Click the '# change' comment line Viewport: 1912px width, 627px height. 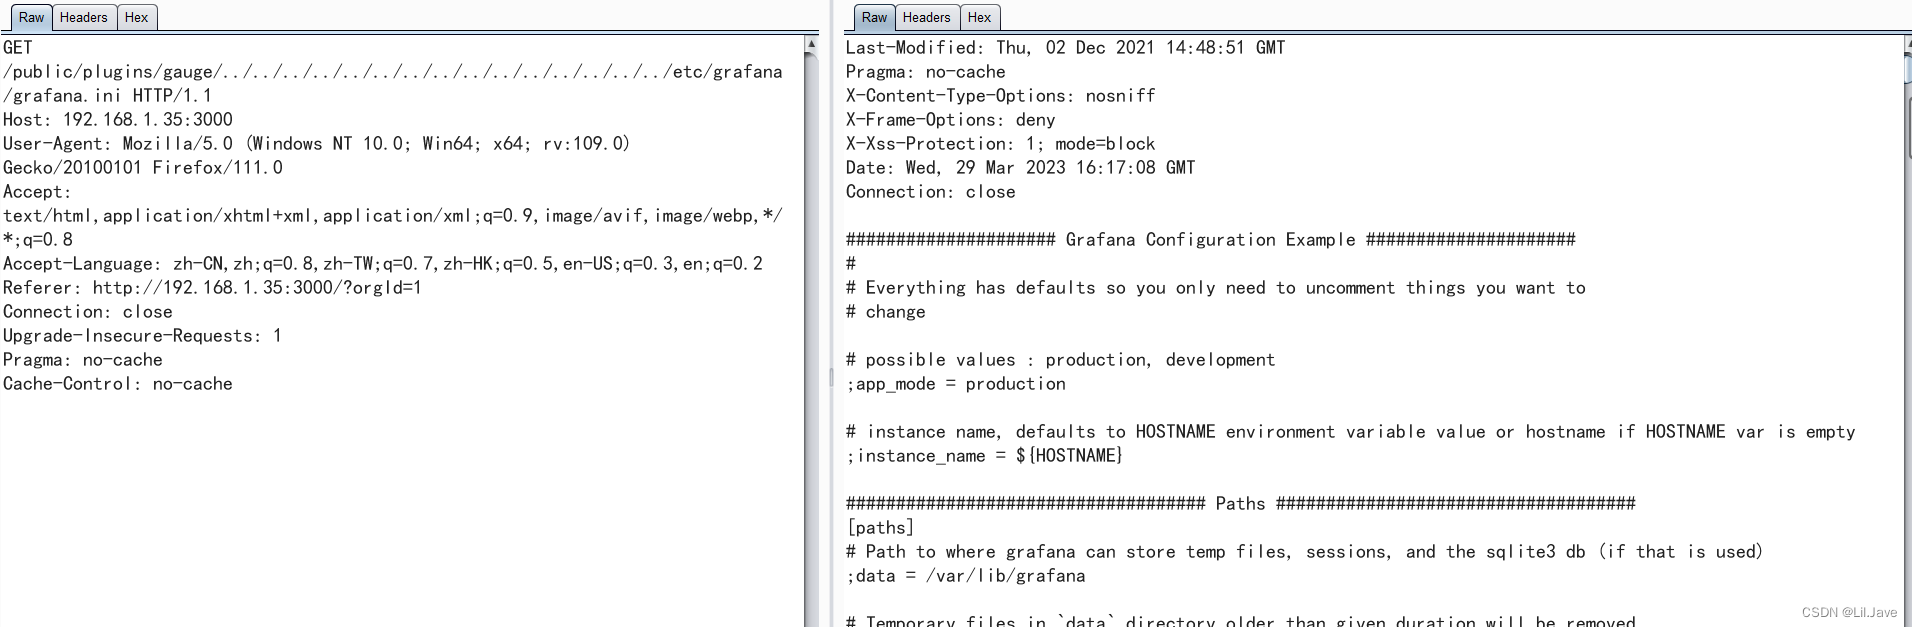[886, 311]
